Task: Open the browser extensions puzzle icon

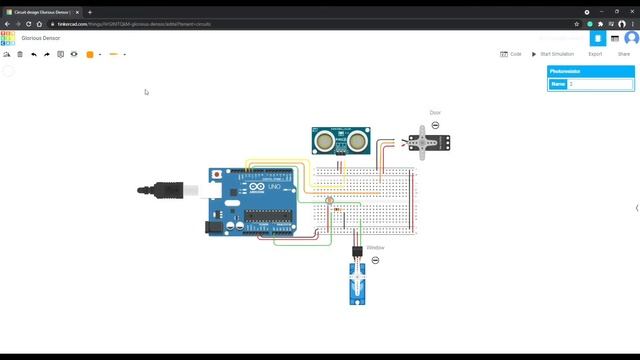Action: [600, 24]
